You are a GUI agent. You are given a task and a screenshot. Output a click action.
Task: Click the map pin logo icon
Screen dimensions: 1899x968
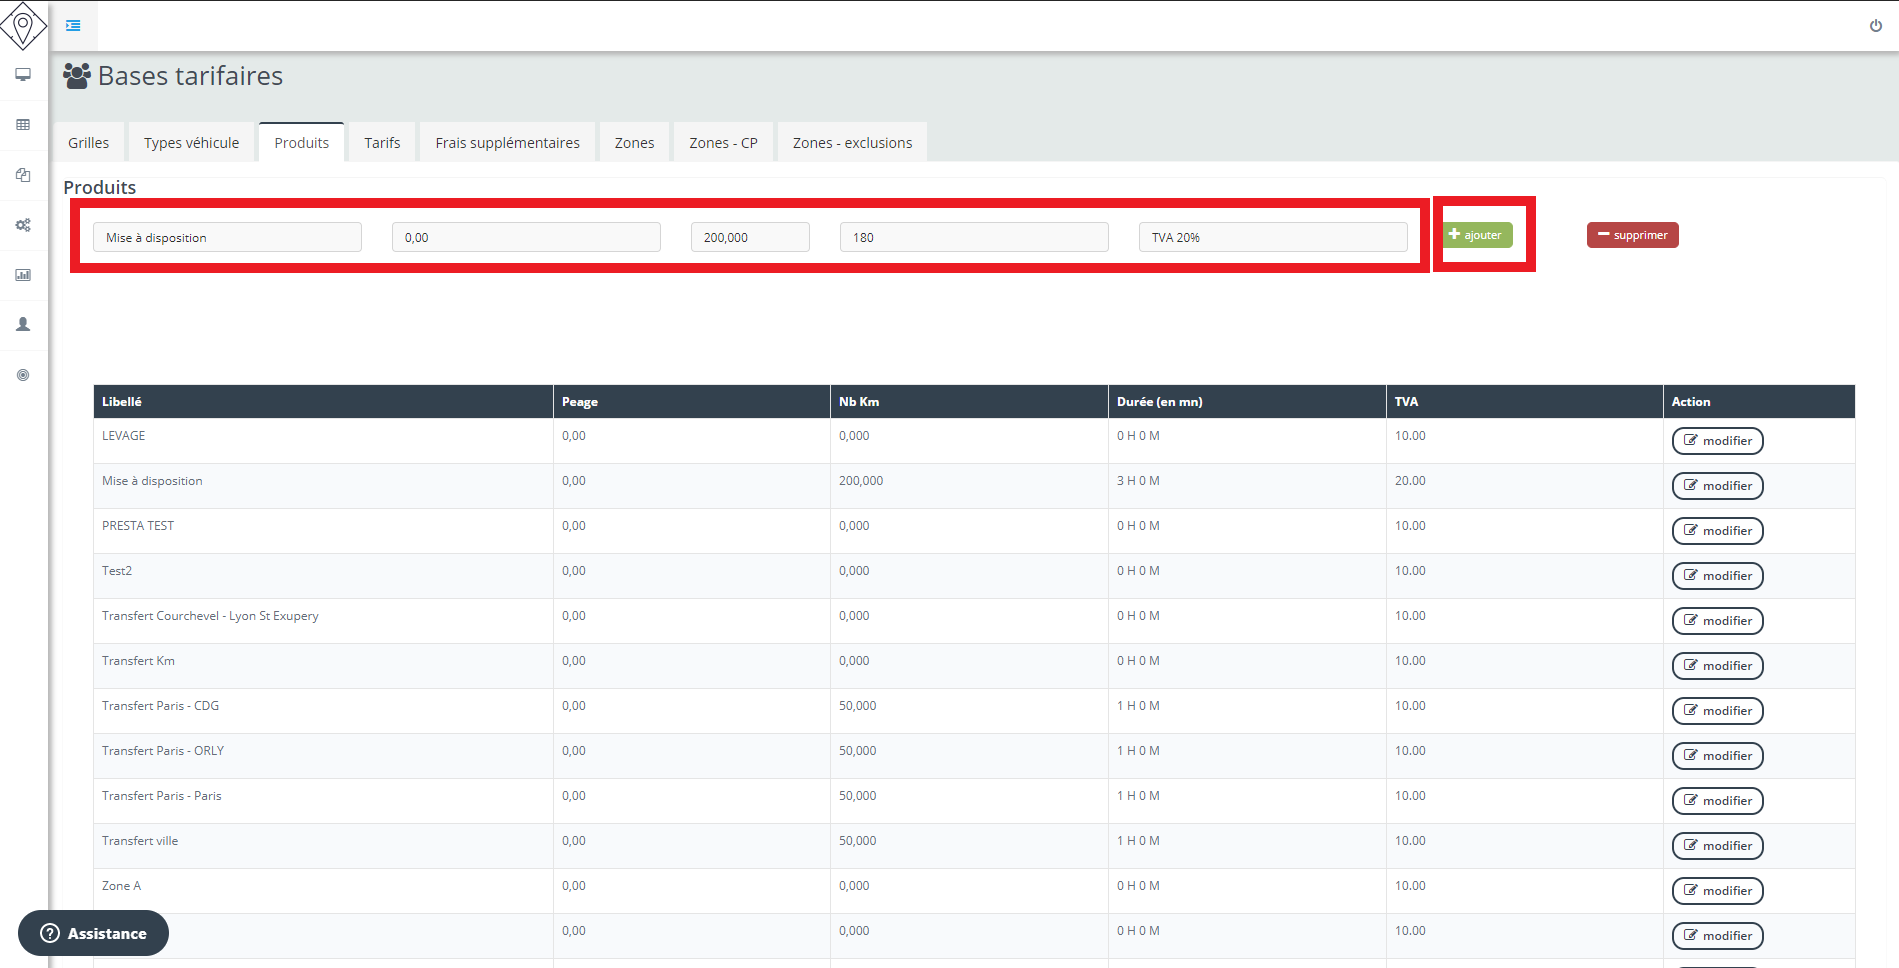[x=23, y=25]
